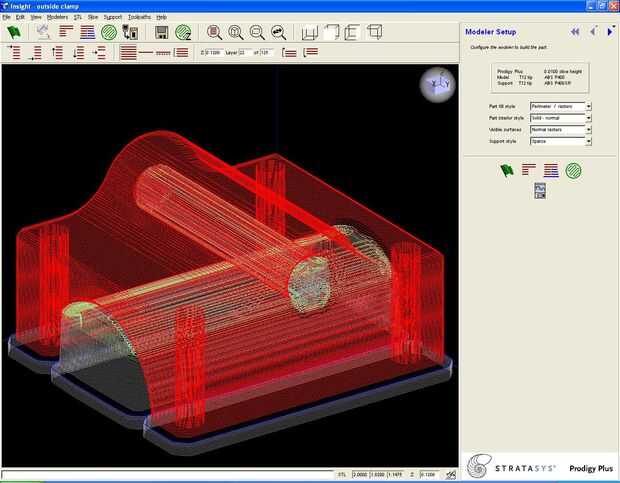
Task: Click green flag icon in Modeler Setup panel
Action: 507,170
